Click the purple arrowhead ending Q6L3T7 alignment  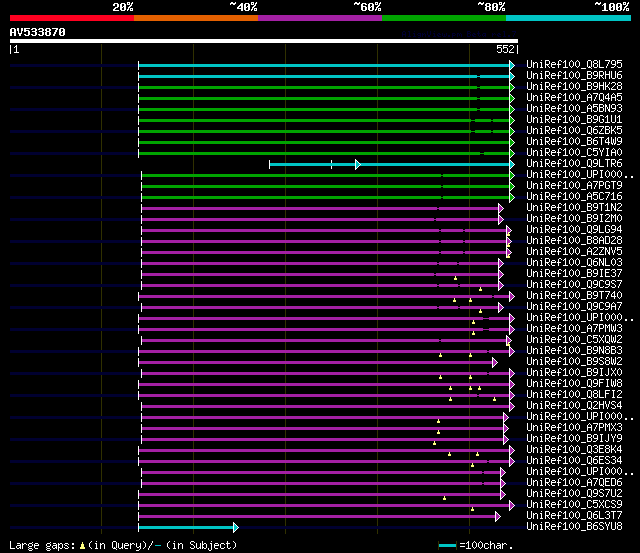pos(498,516)
